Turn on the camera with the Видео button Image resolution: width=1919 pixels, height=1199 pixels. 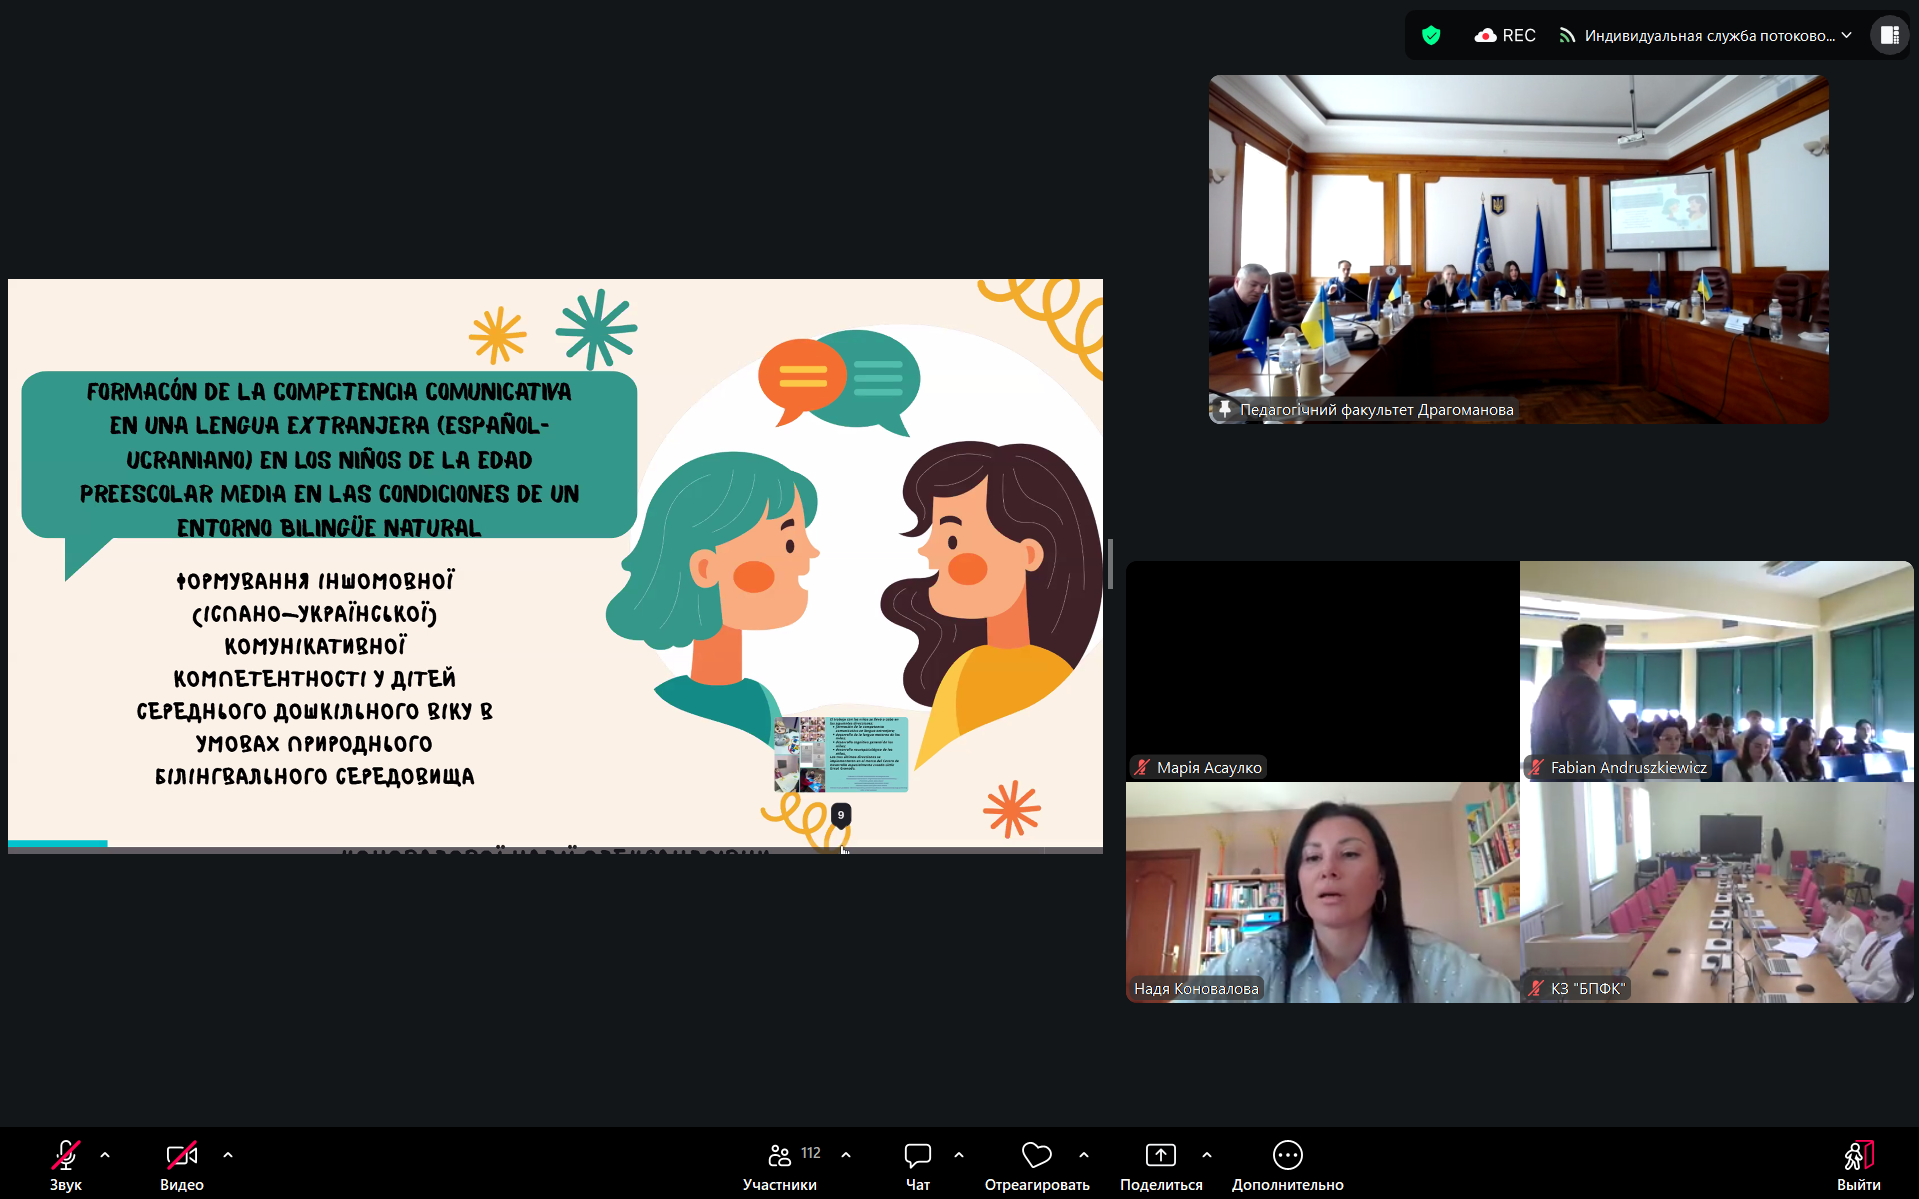coord(181,1164)
